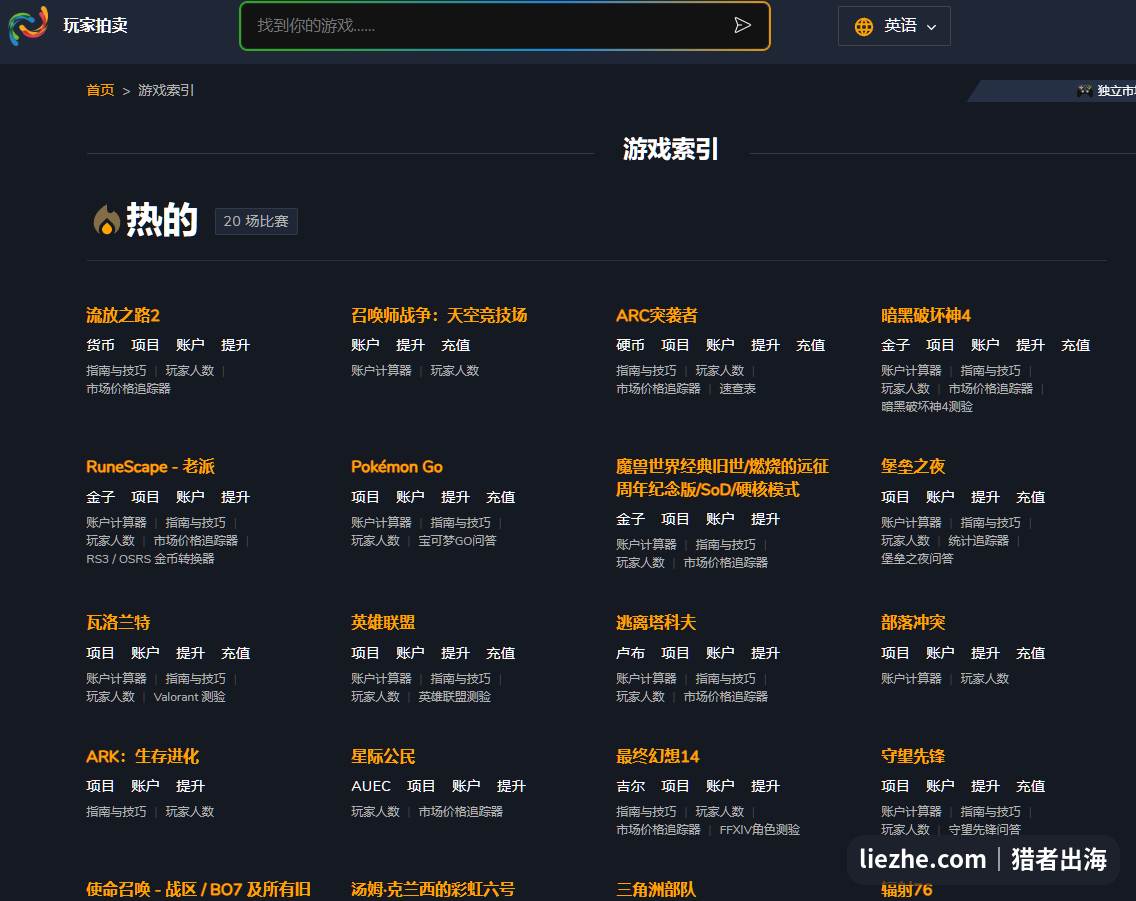Click the 玩家拍卖 site name
The image size is (1136, 901).
pos(95,25)
